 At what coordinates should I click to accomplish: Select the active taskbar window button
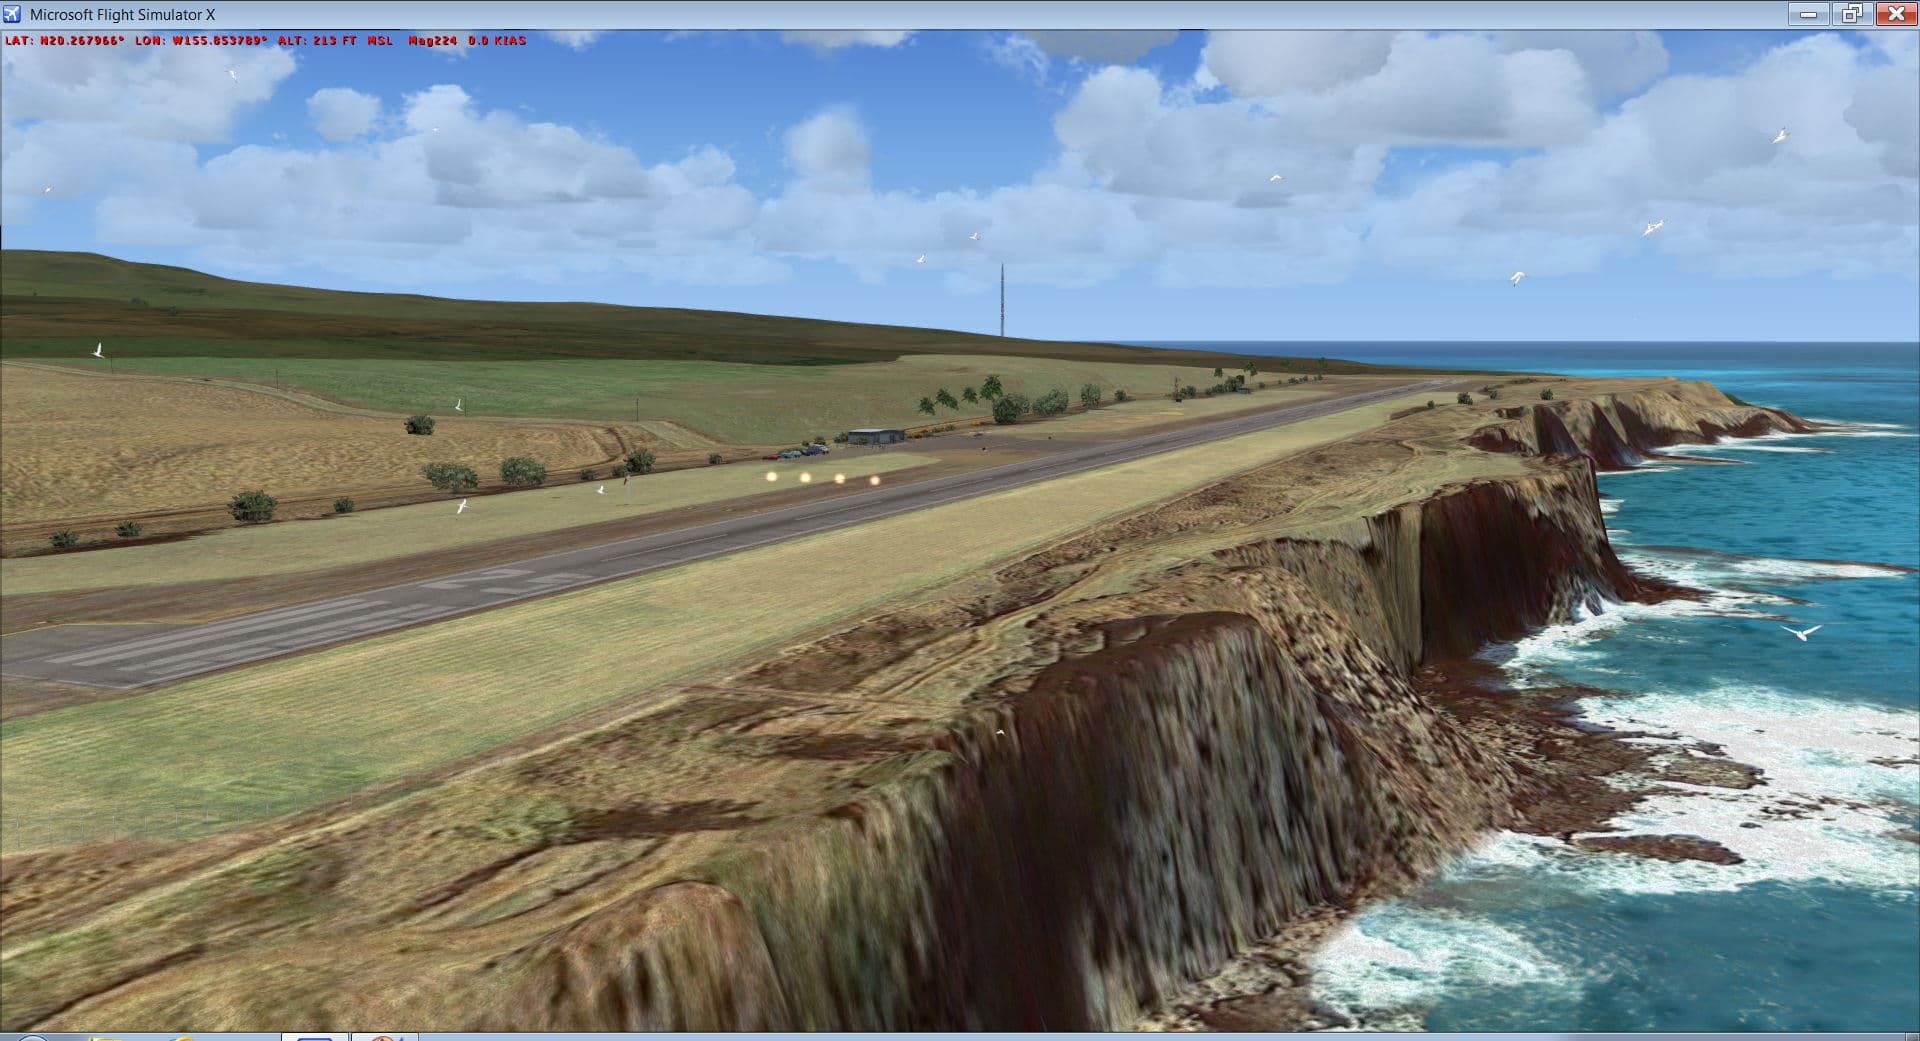314,1037
